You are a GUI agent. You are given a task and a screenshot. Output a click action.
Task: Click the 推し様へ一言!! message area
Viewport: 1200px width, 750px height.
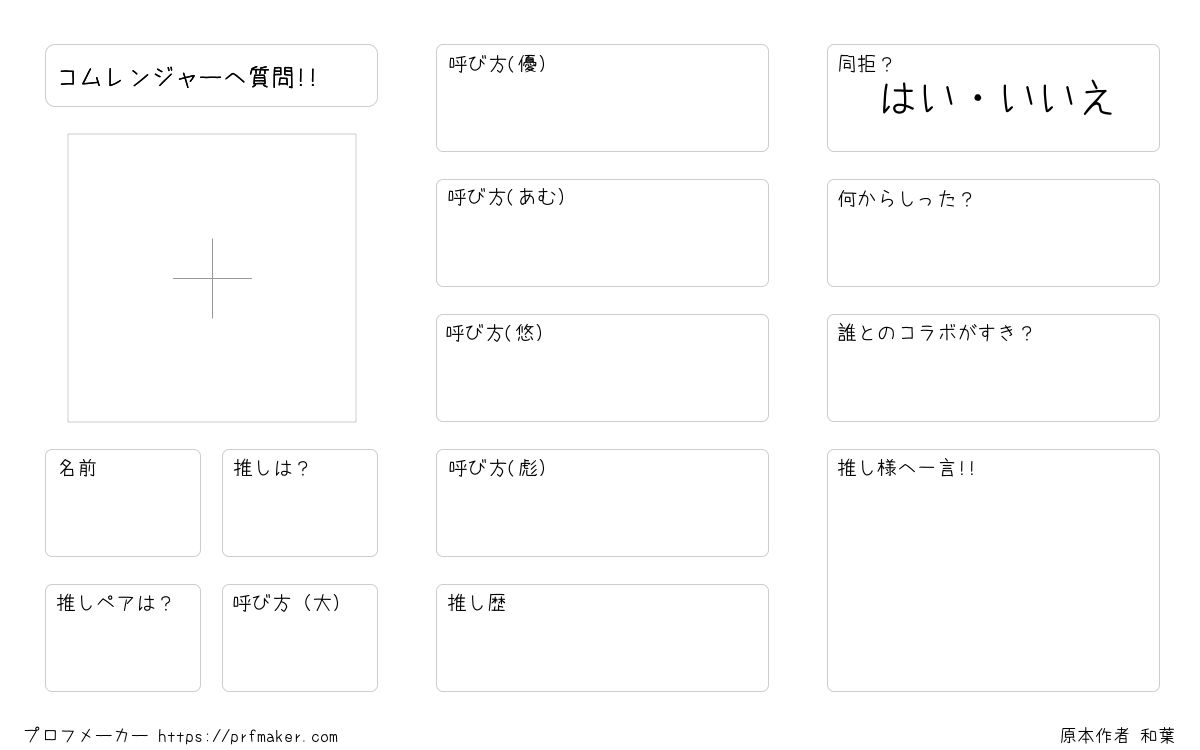click(993, 570)
